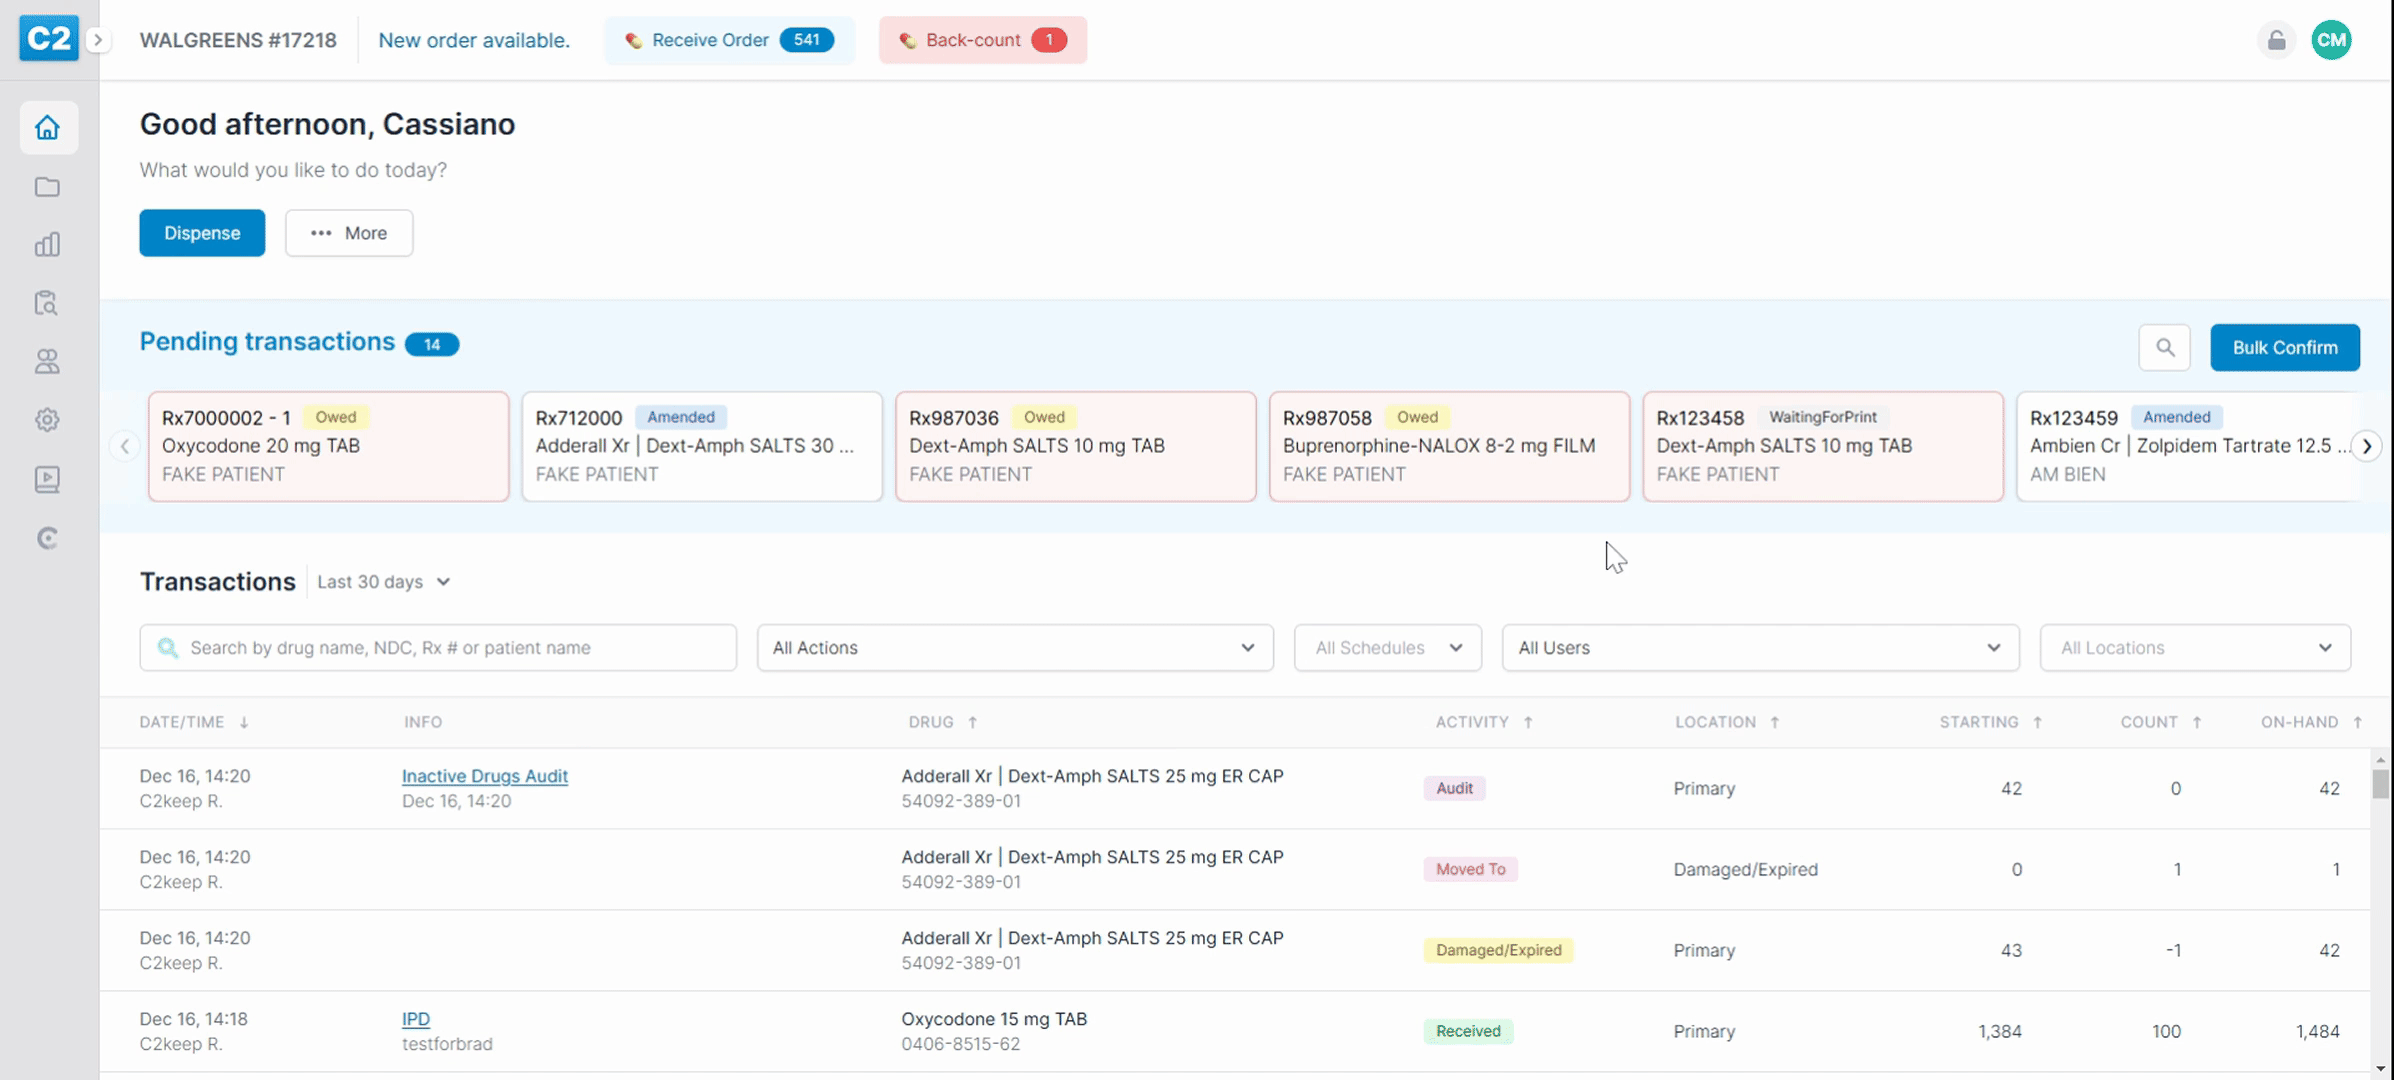Viewport: 2394px width, 1080px height.
Task: Click NDC 0406-8515-62 text
Action: [960, 1044]
